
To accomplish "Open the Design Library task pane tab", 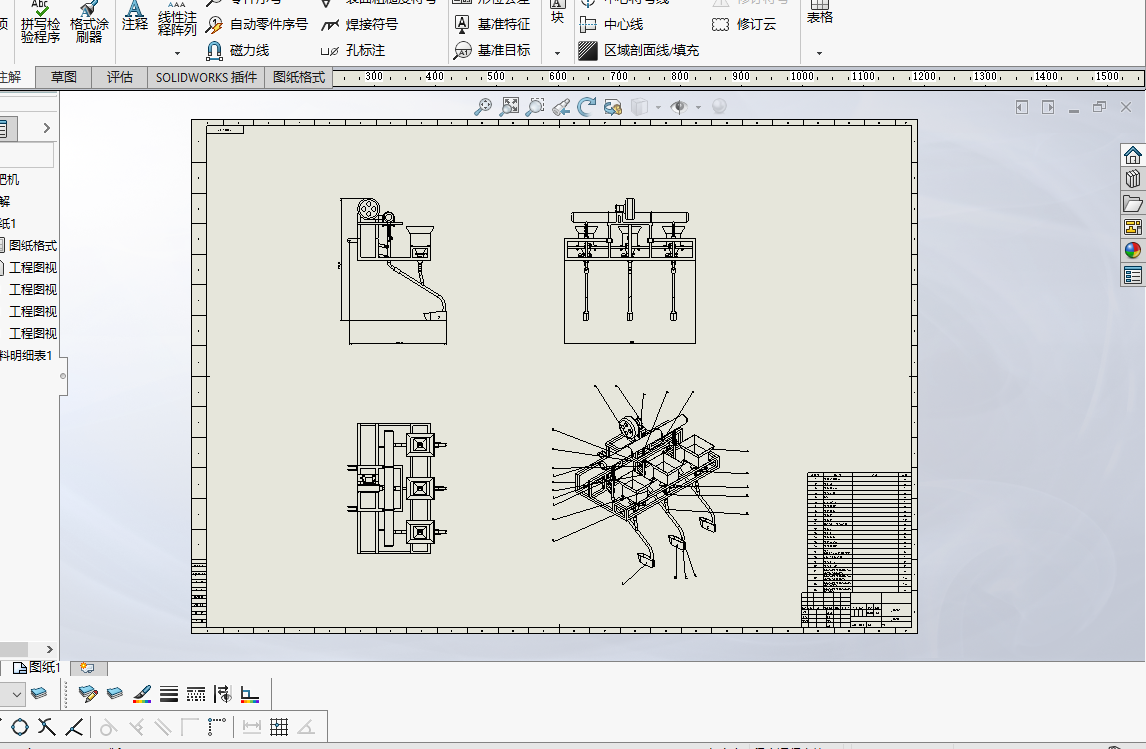I will pyautogui.click(x=1133, y=179).
